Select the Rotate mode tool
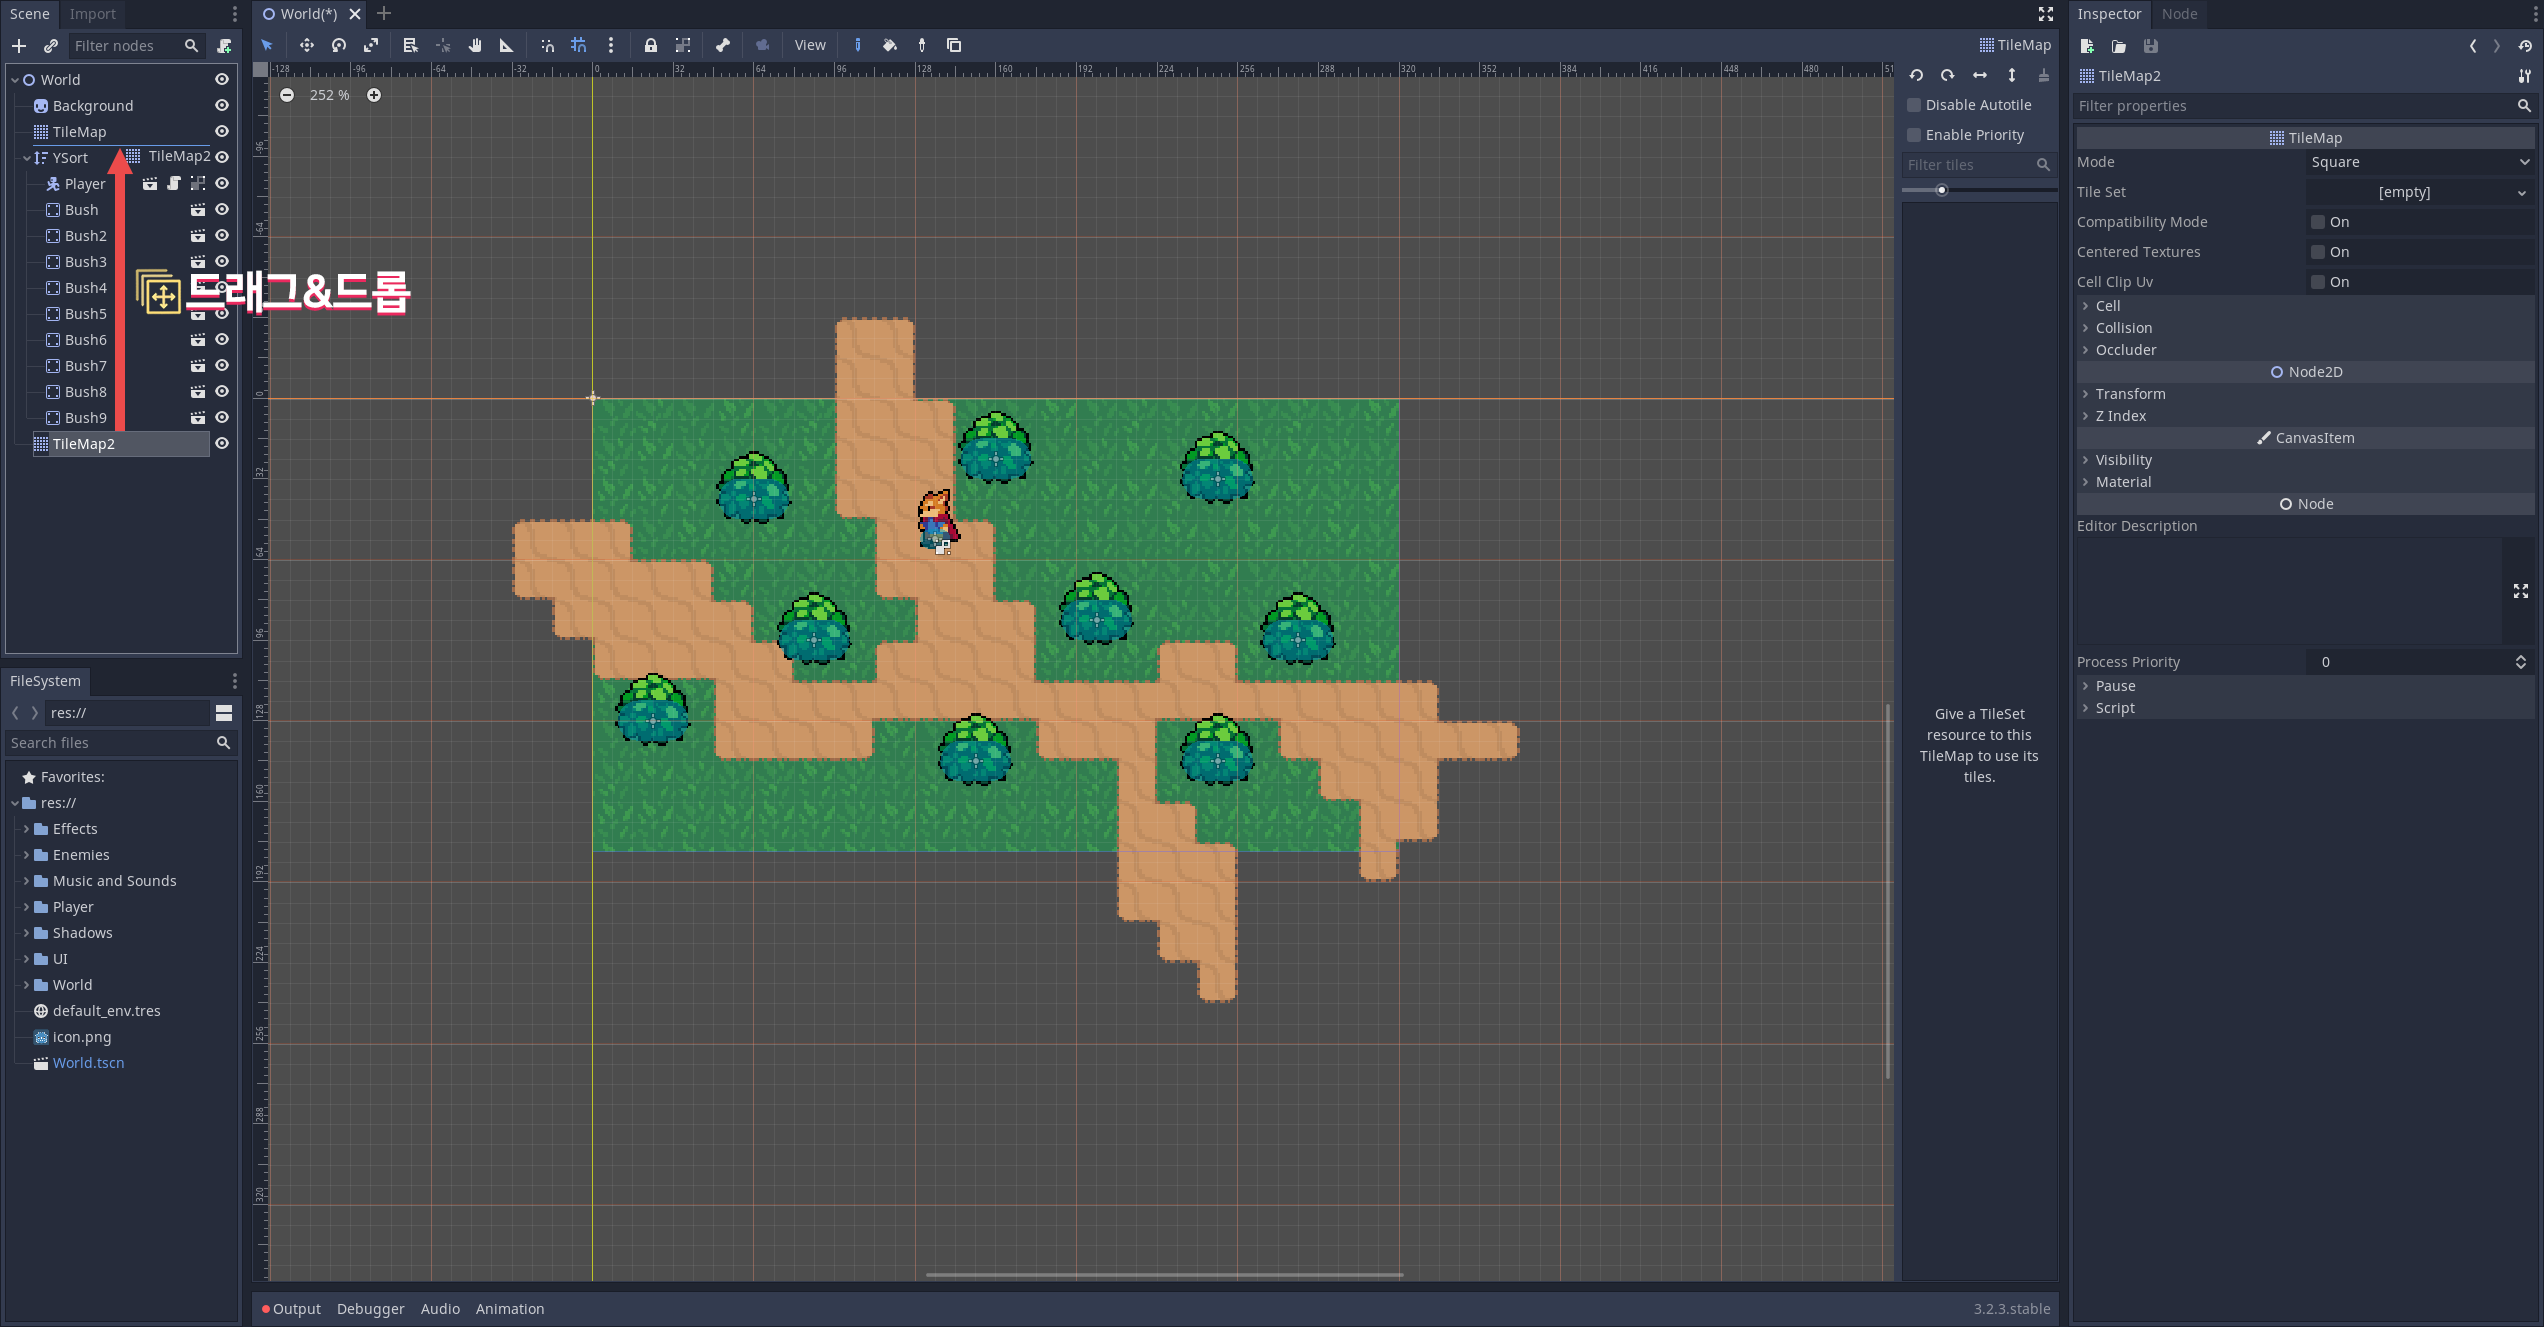 (x=339, y=45)
